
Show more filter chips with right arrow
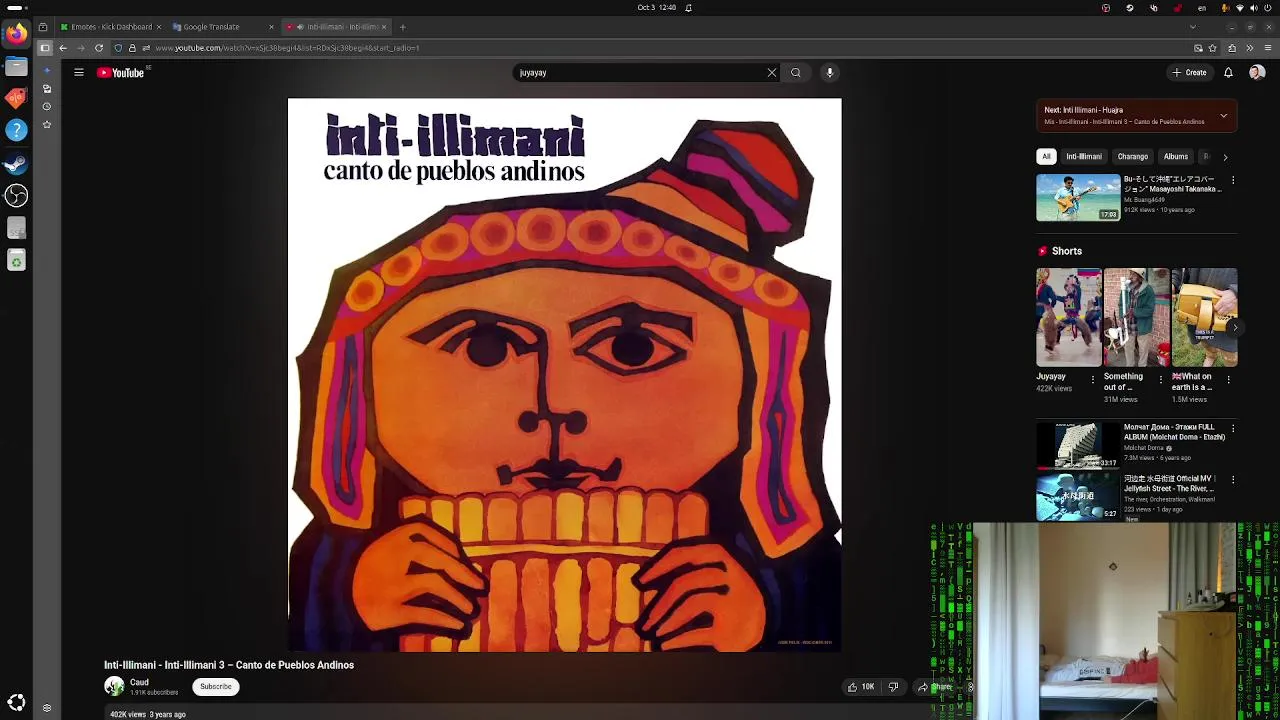[x=1225, y=157]
